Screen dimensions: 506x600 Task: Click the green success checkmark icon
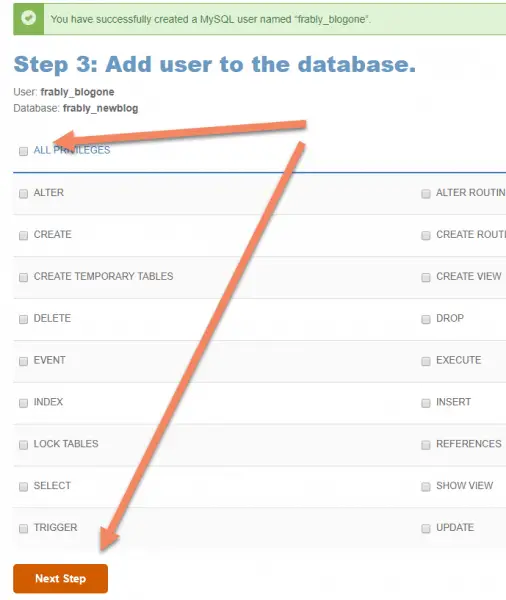tap(28, 18)
